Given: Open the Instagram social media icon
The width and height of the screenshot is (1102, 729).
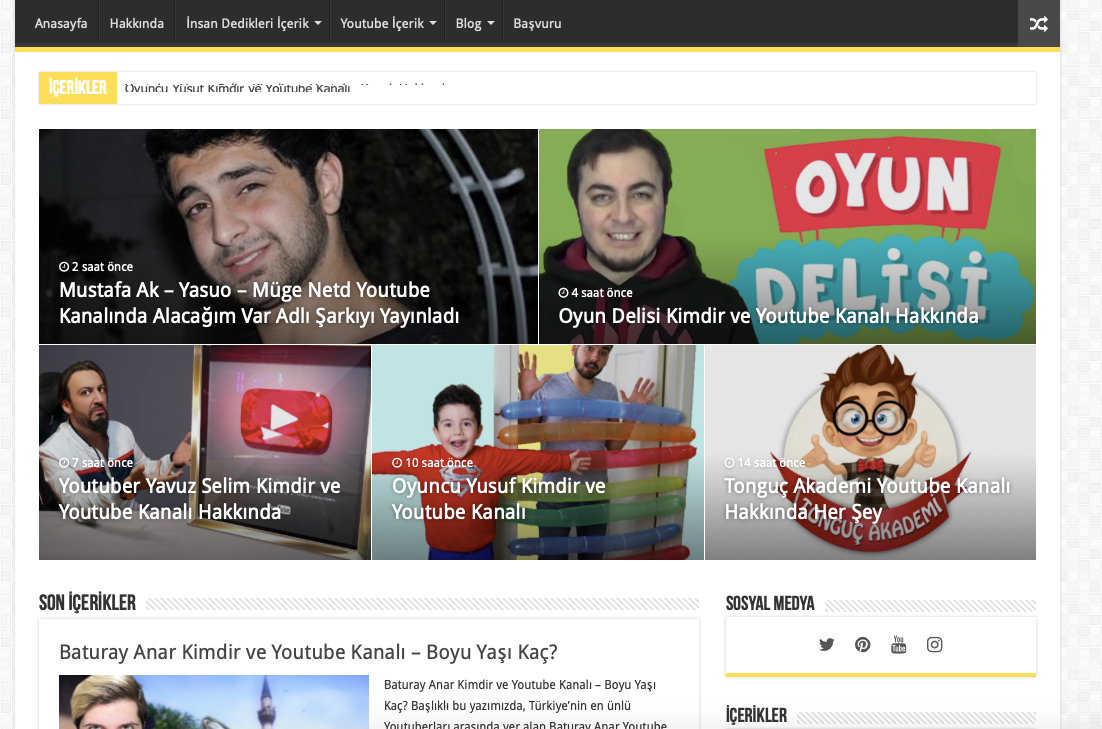Looking at the screenshot, I should click(934, 645).
